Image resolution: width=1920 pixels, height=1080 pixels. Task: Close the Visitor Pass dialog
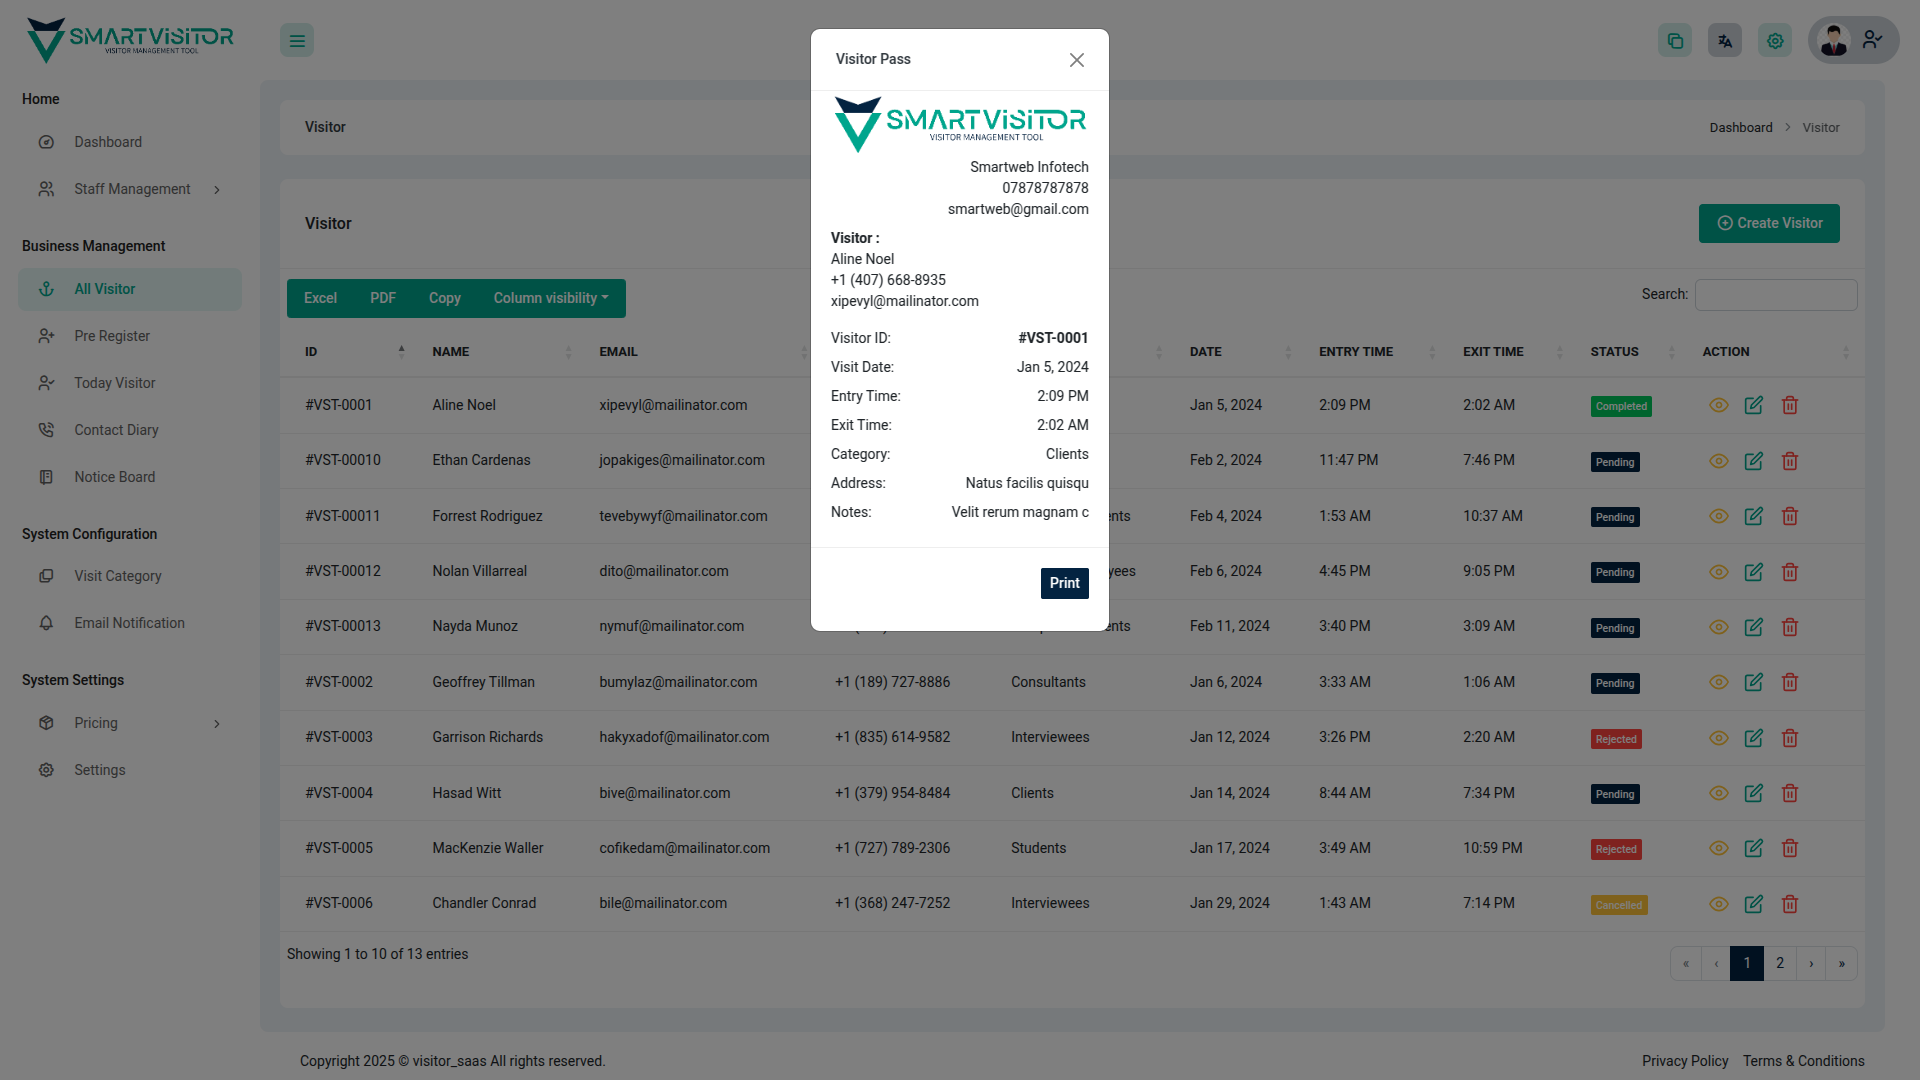[x=1077, y=60]
